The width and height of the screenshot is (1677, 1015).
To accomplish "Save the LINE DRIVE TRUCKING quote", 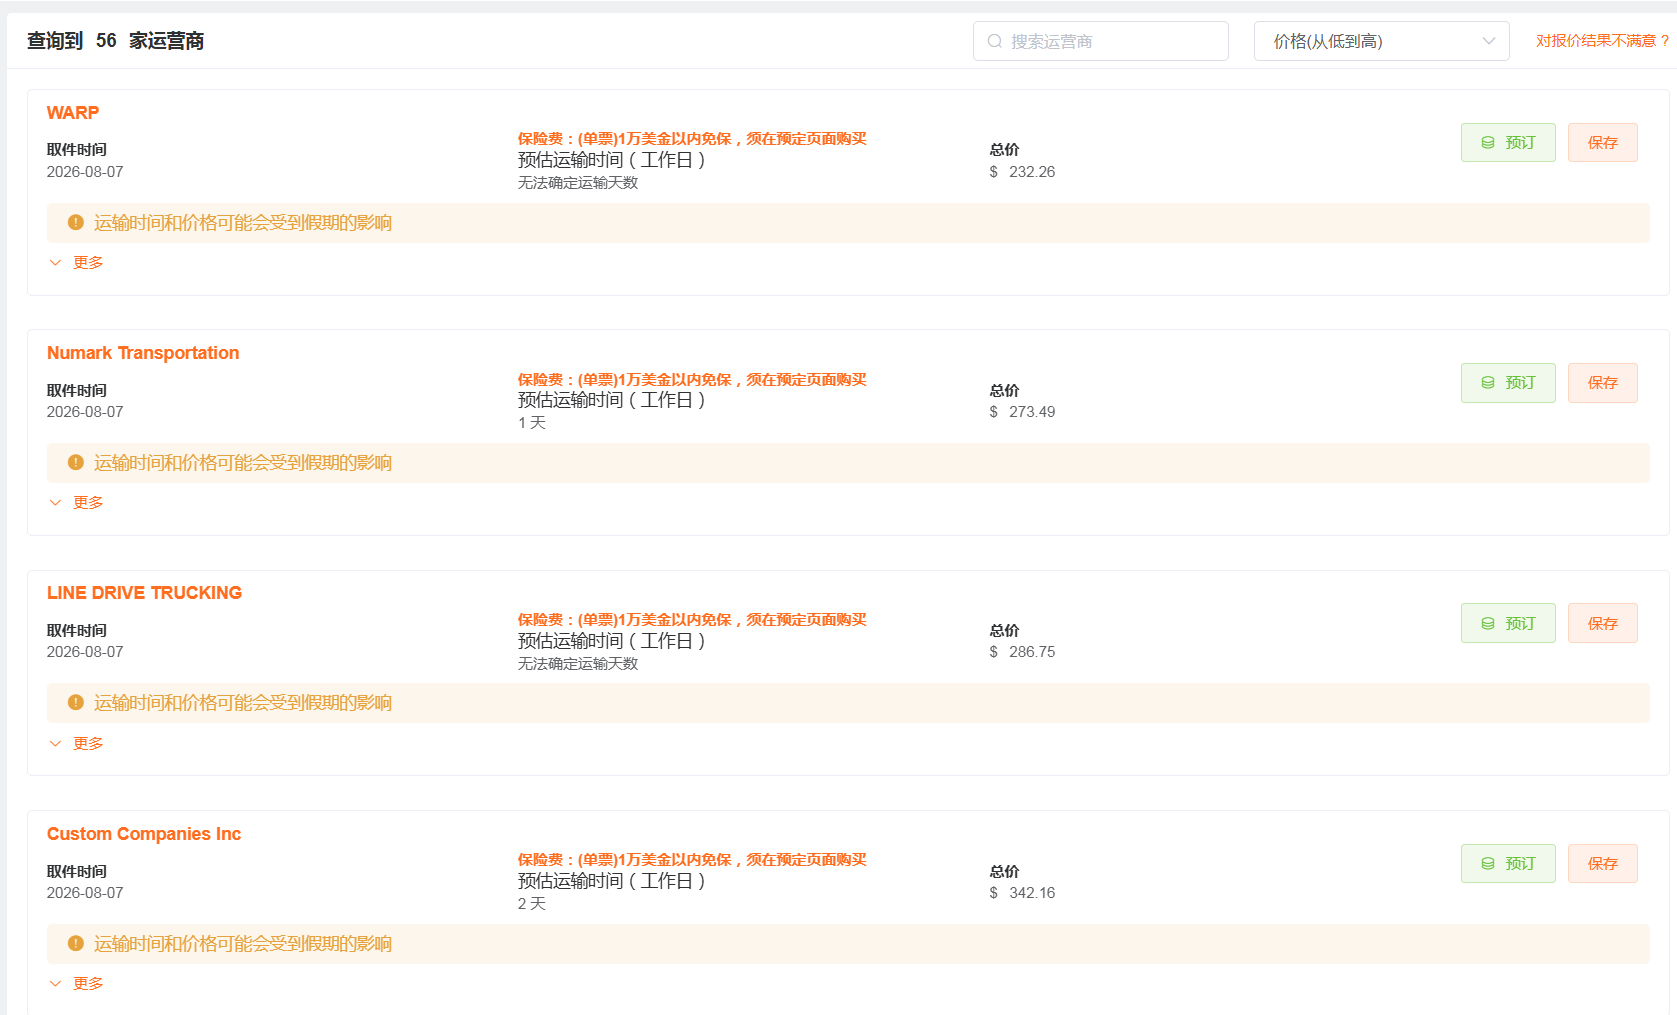I will click(1602, 623).
